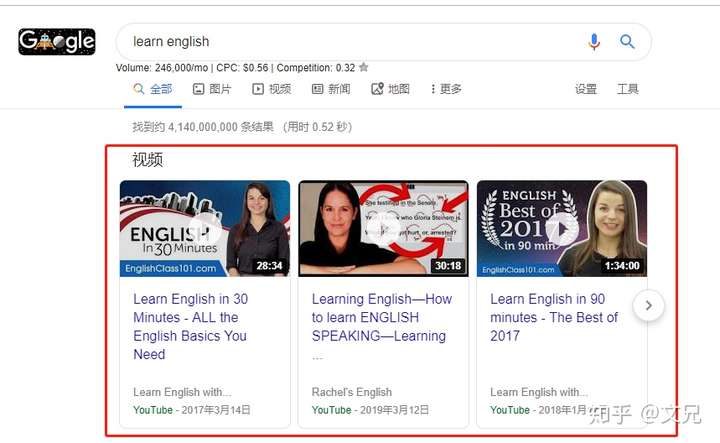This screenshot has width=720, height=443.
Task: Click the blue magnifier search button
Action: (x=627, y=42)
